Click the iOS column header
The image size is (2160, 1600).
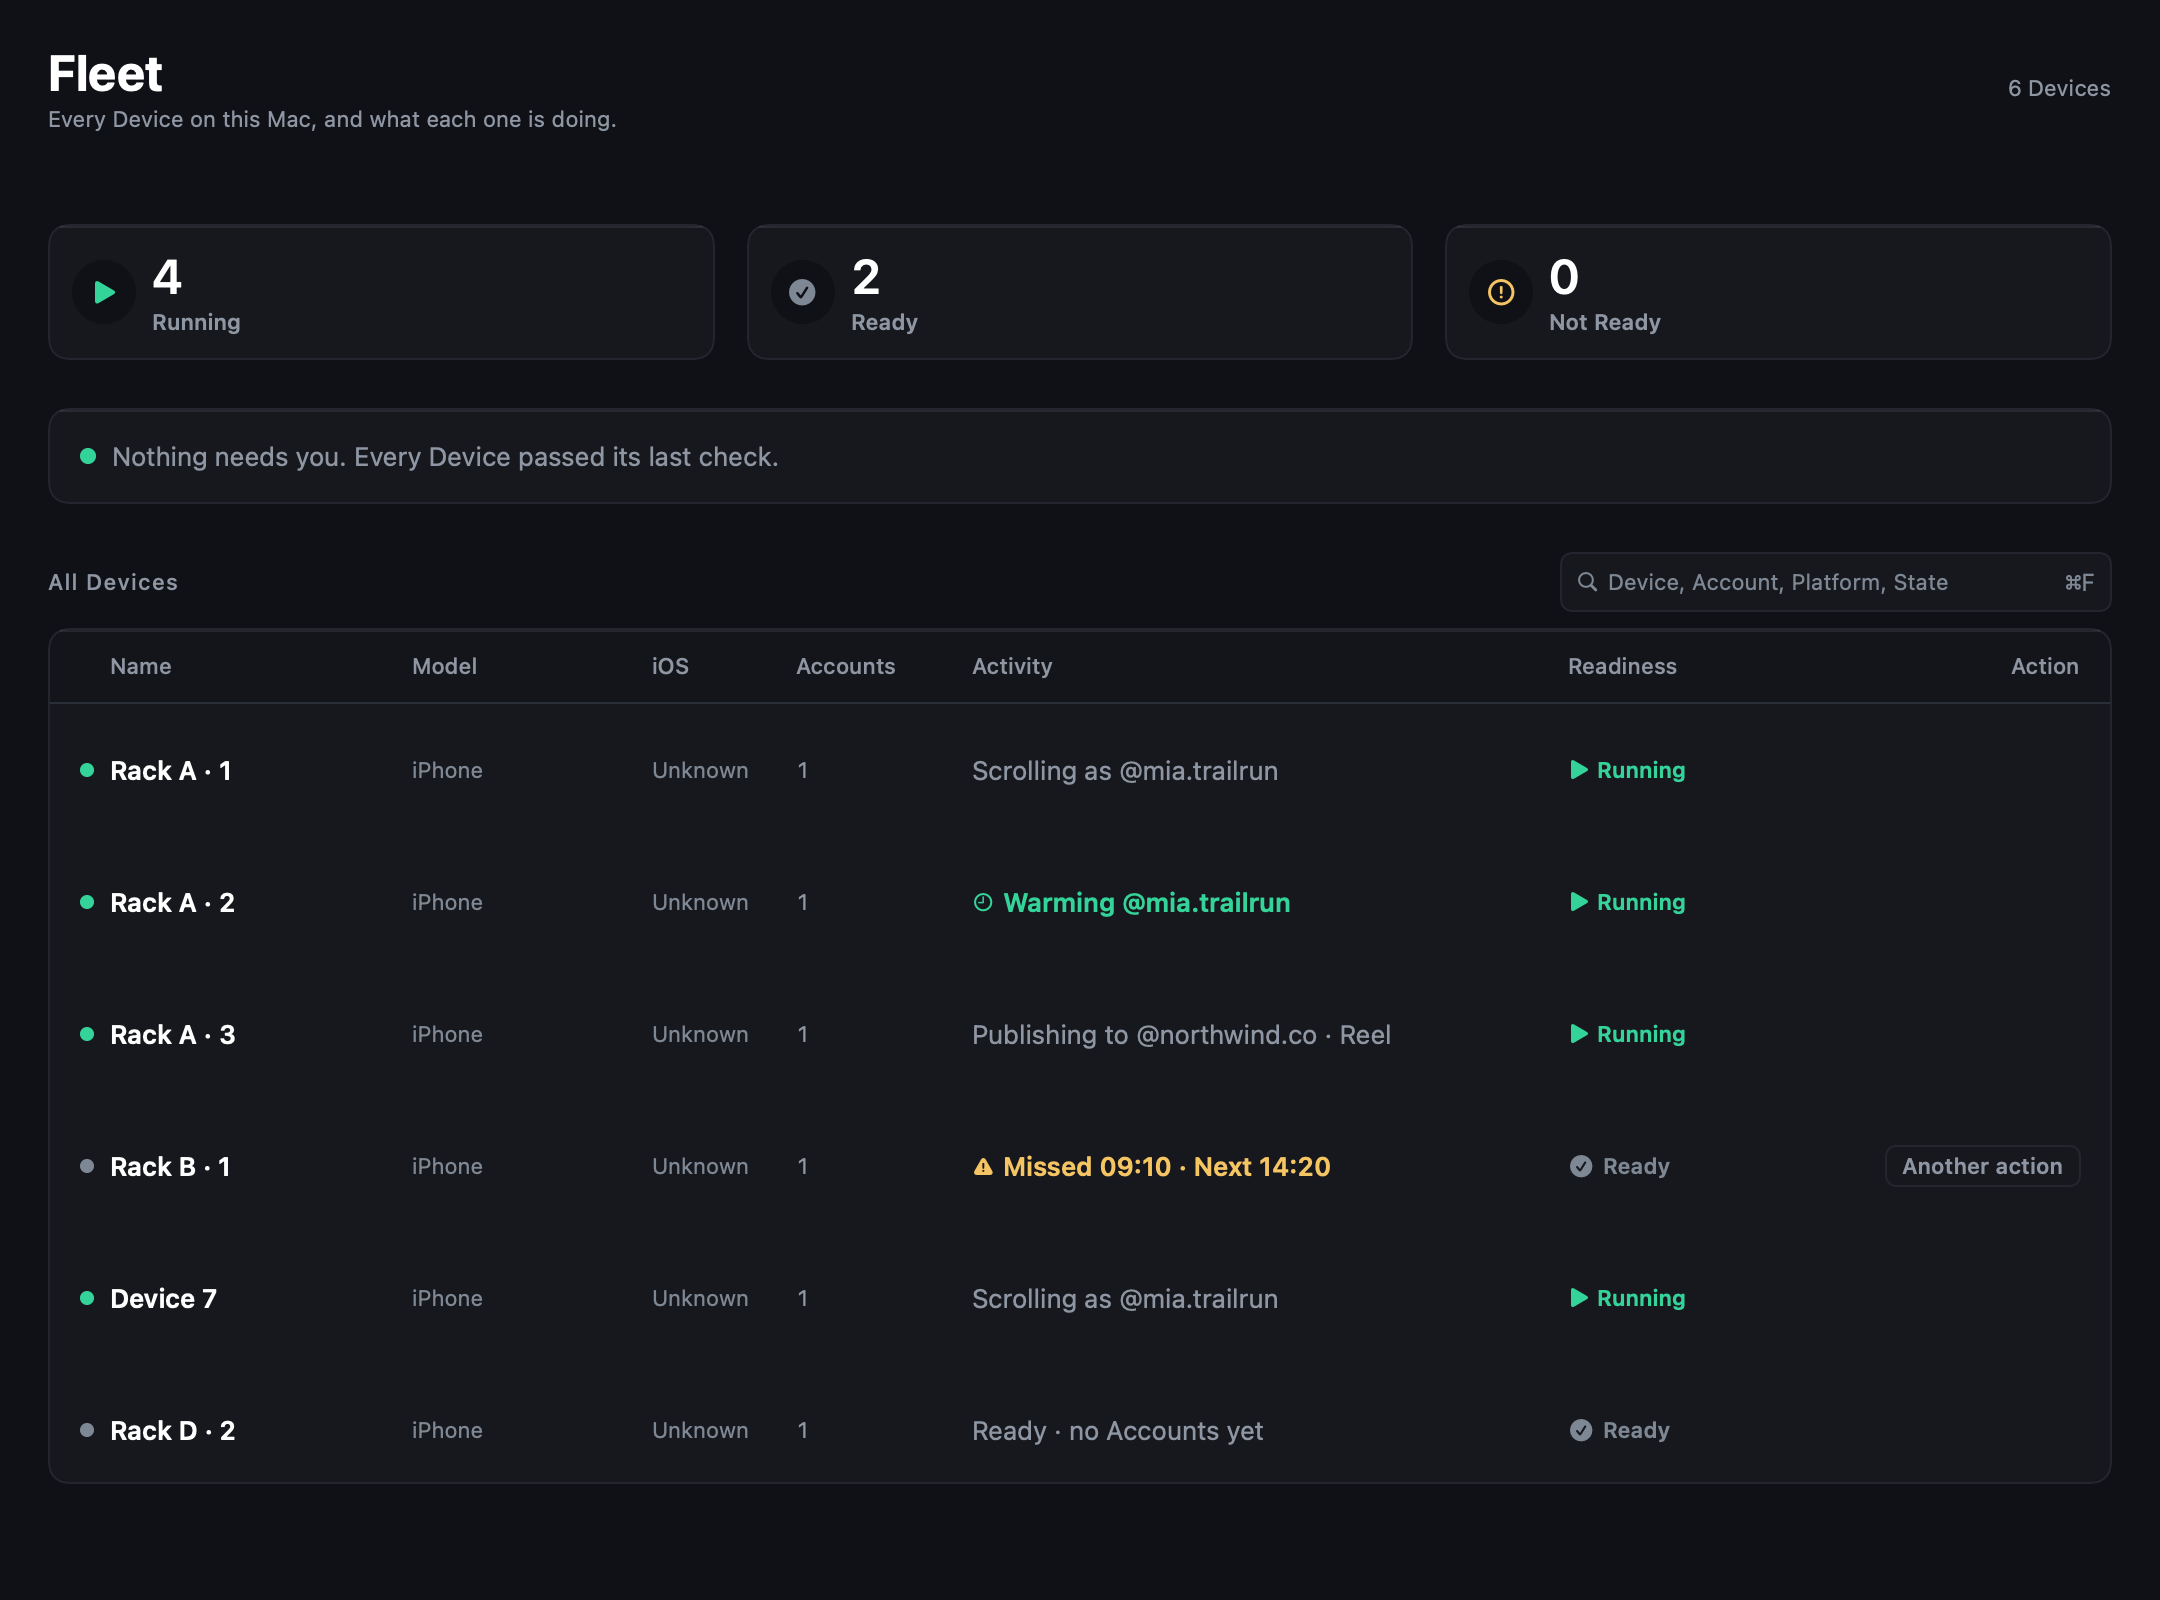tap(670, 666)
